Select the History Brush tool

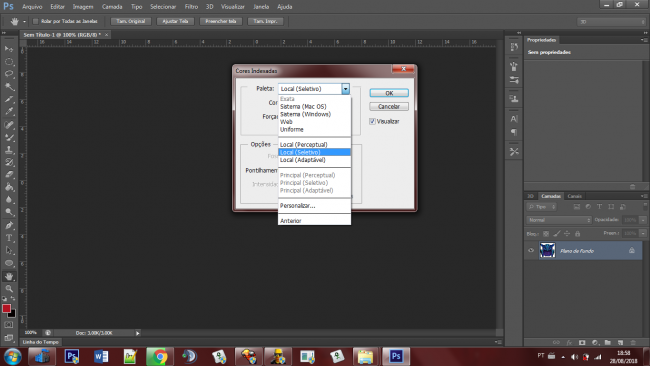coord(9,162)
